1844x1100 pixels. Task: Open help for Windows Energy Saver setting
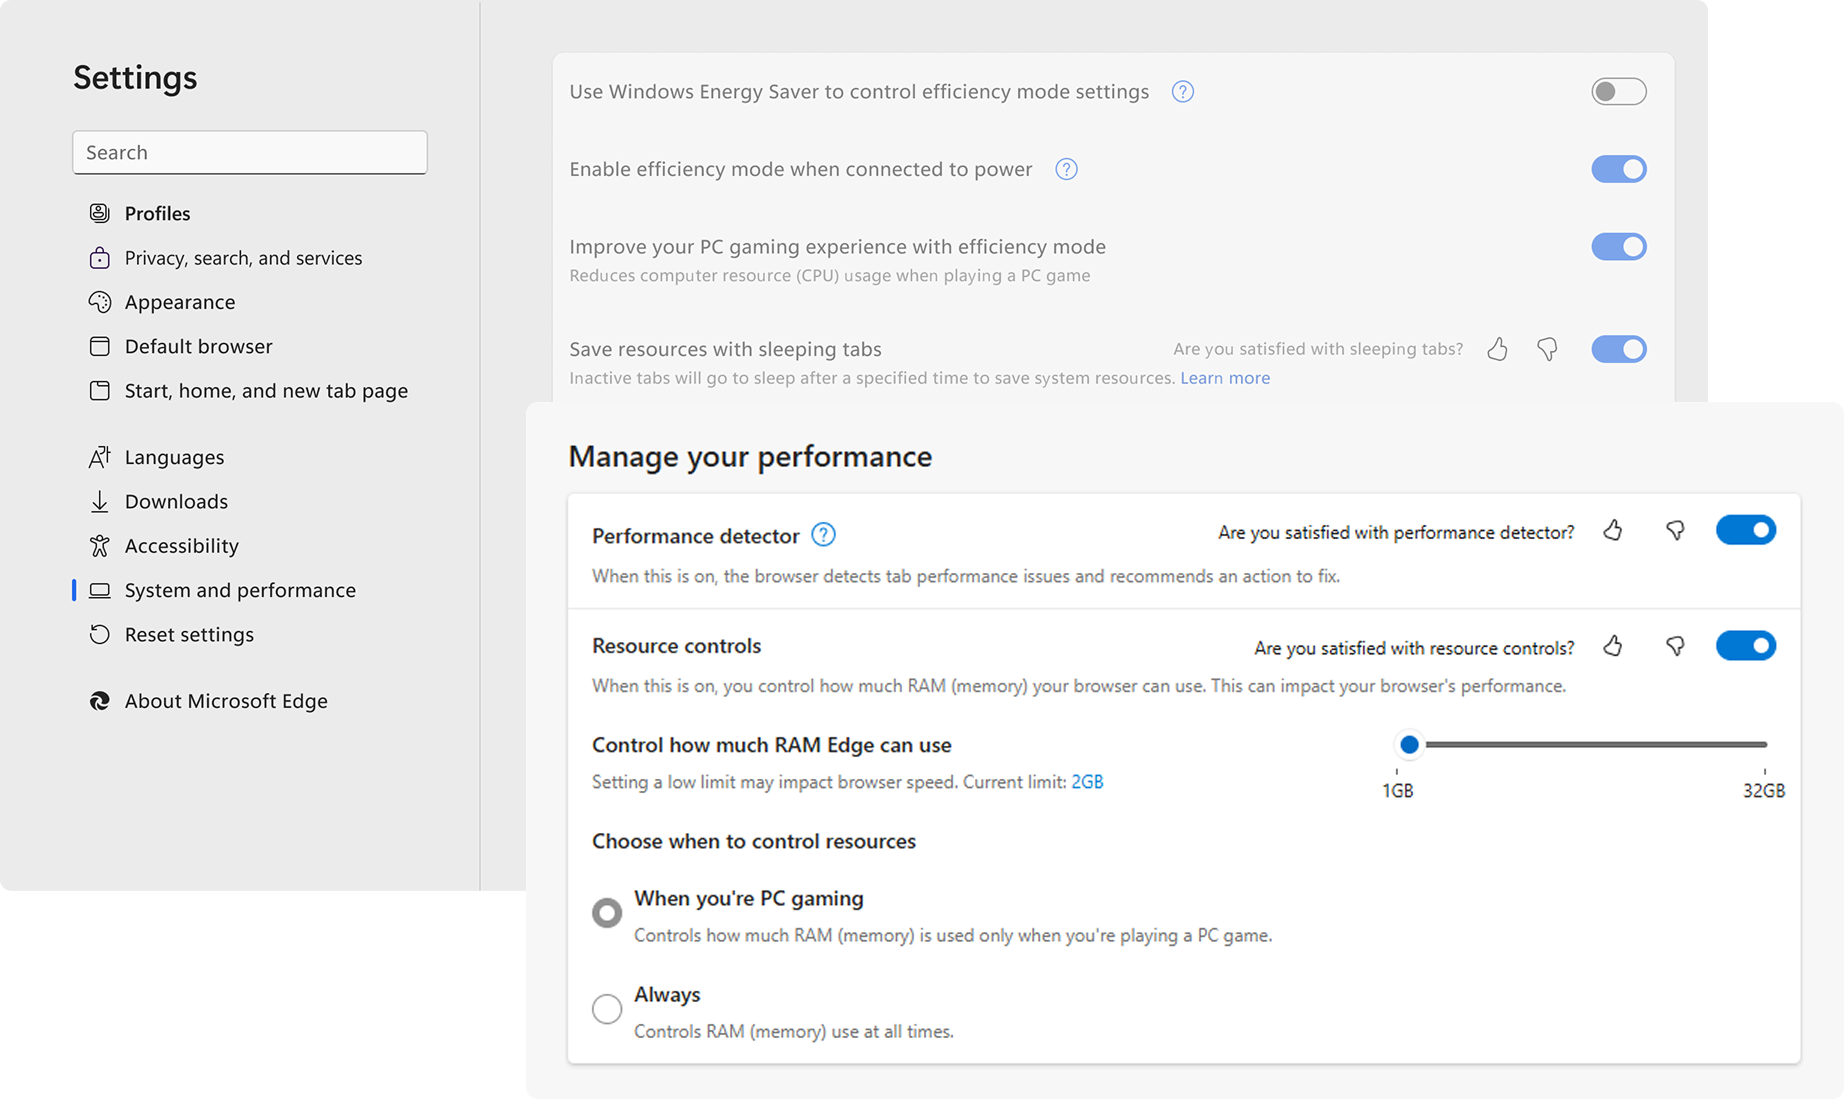[1182, 92]
